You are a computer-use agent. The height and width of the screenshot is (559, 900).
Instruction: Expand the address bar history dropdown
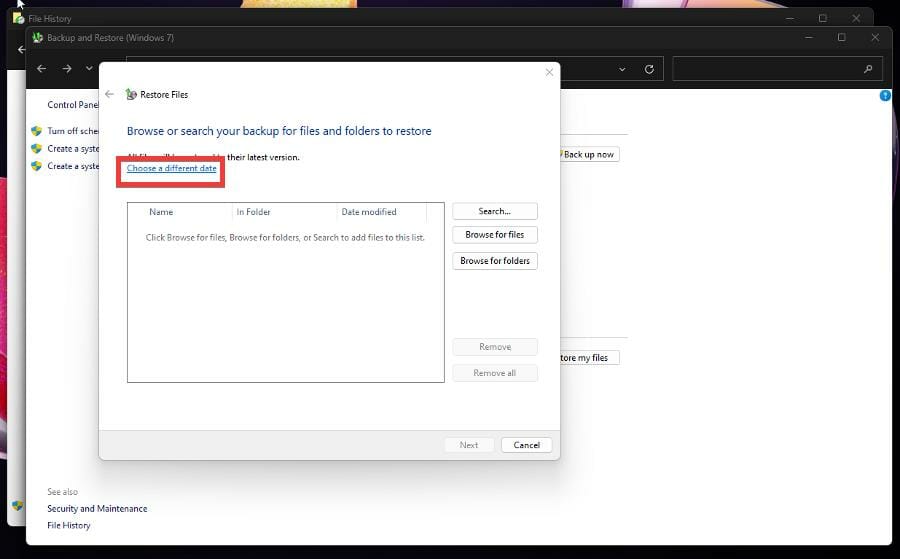coord(622,69)
